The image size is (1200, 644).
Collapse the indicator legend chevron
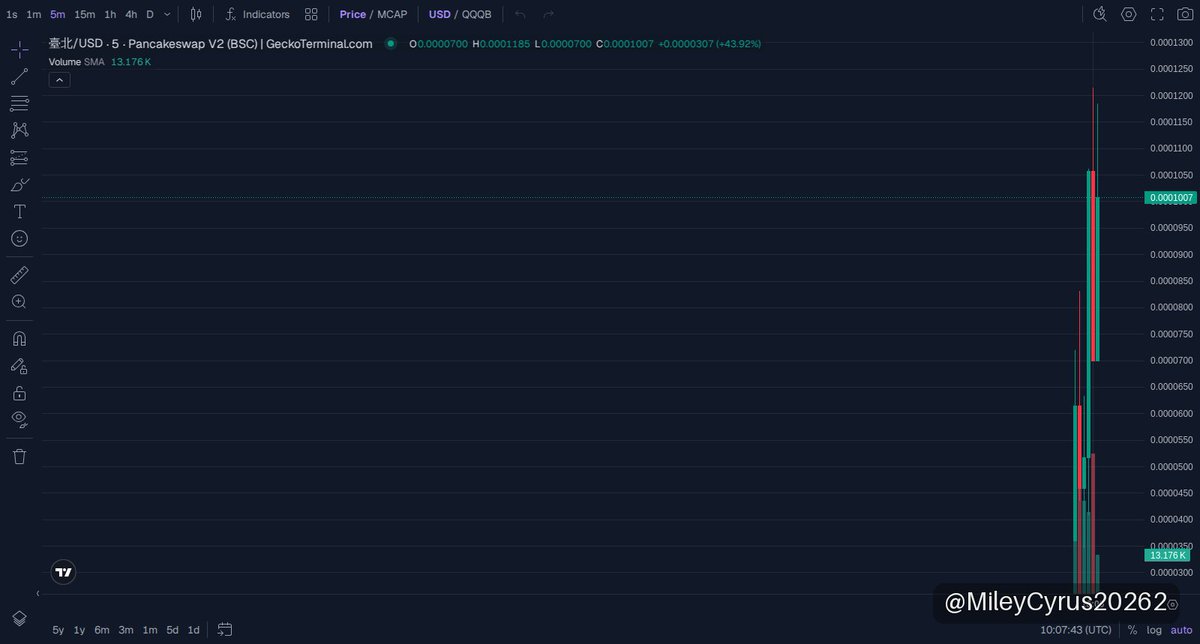pos(60,80)
